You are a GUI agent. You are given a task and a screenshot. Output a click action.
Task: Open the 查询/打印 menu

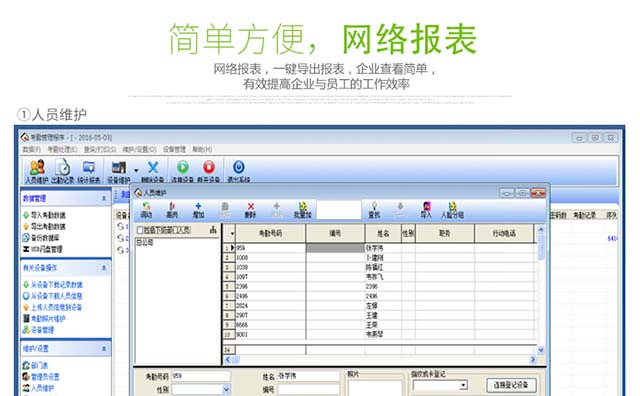coord(100,149)
